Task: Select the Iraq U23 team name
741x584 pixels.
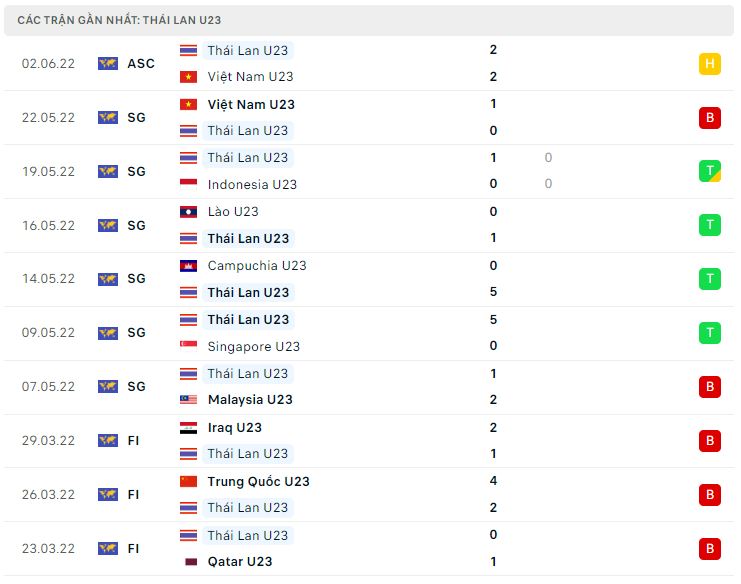Action: click(234, 428)
